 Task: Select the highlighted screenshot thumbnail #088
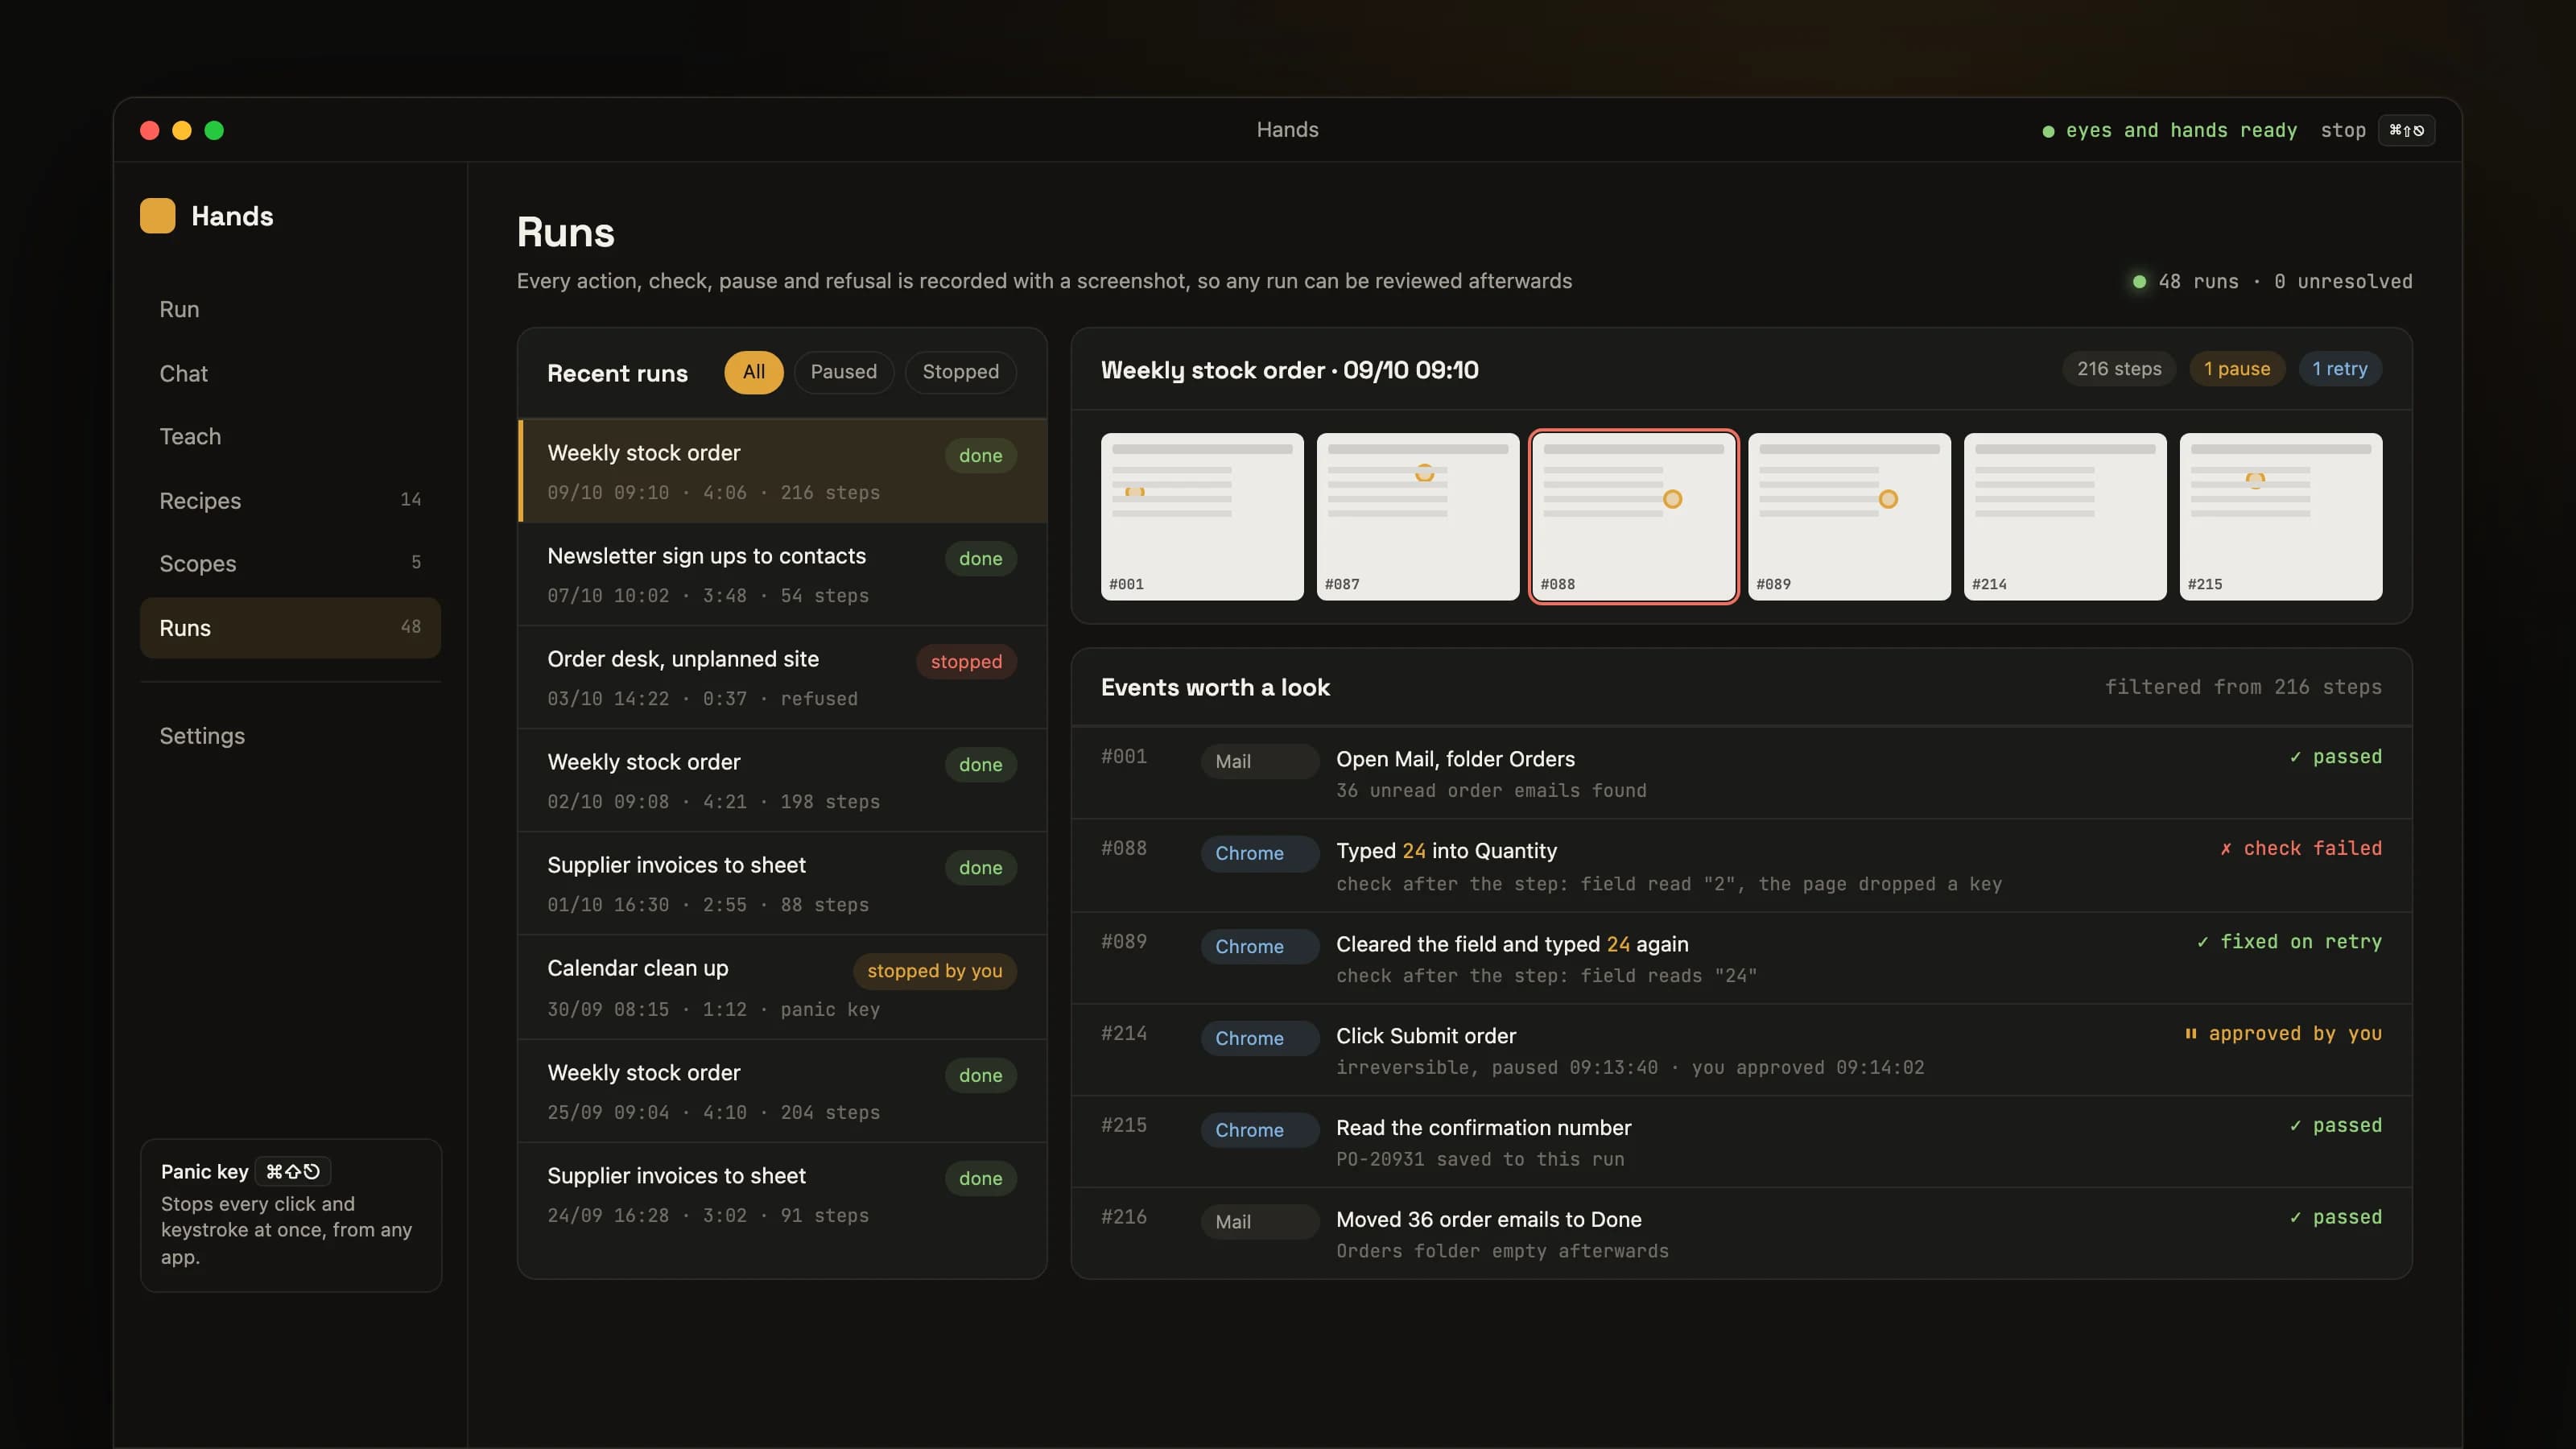click(1634, 516)
